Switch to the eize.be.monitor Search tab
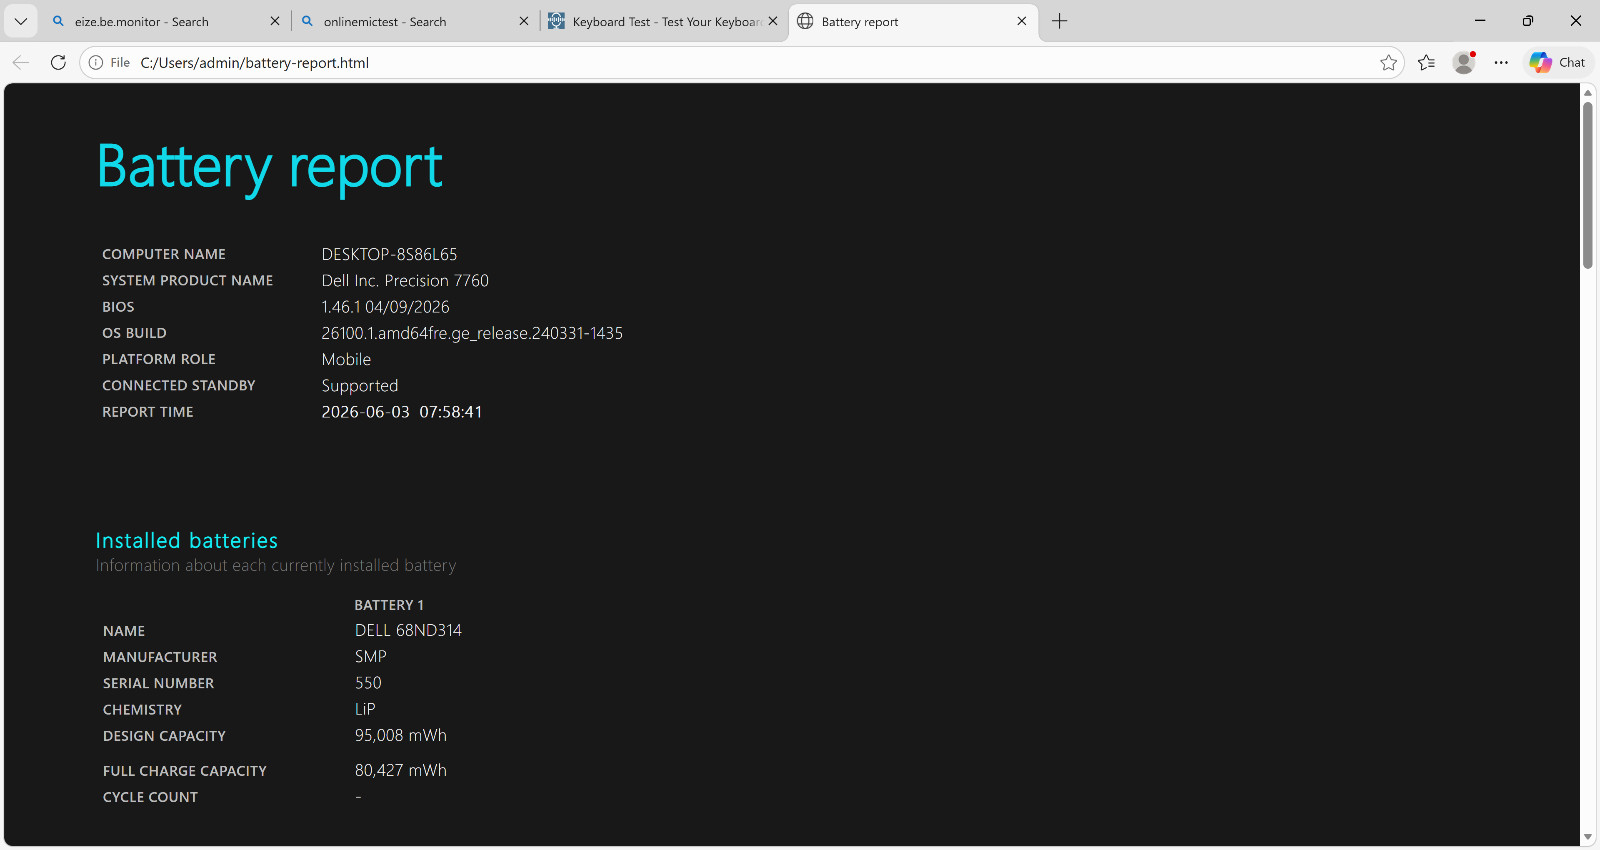Image resolution: width=1600 pixels, height=850 pixels. tap(165, 21)
